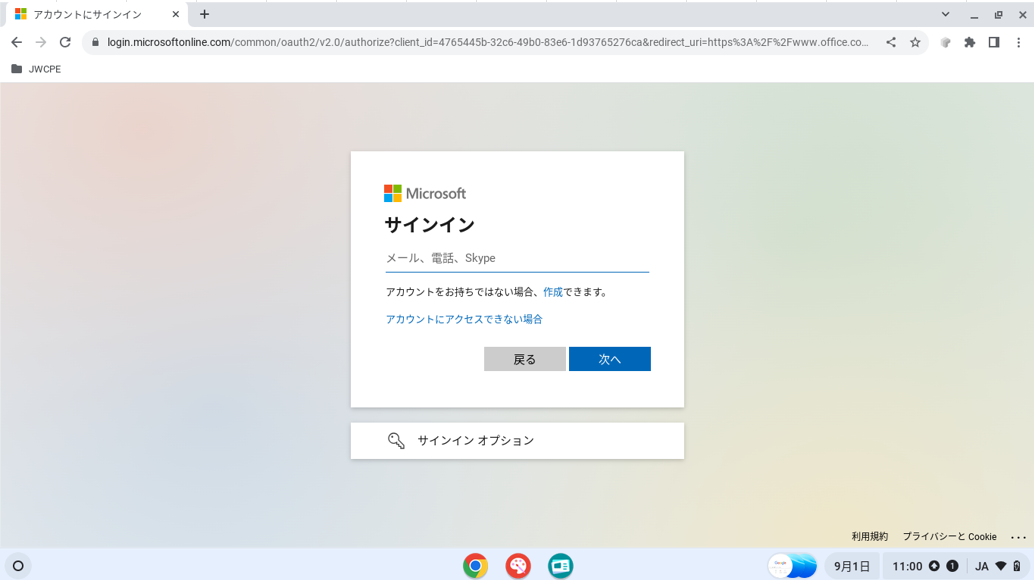Share this page via share icon
Screen dimensions: 1034x580
[891, 42]
